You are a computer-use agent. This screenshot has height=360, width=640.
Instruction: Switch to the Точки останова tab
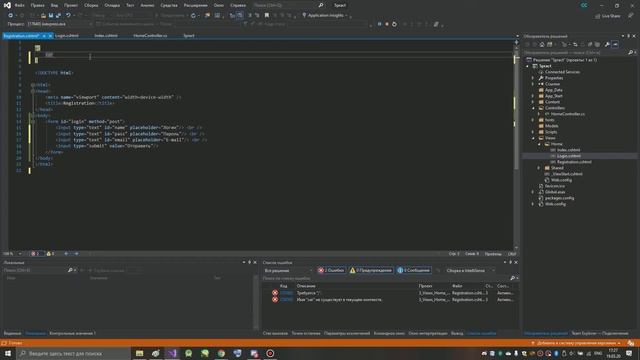tap(306, 333)
